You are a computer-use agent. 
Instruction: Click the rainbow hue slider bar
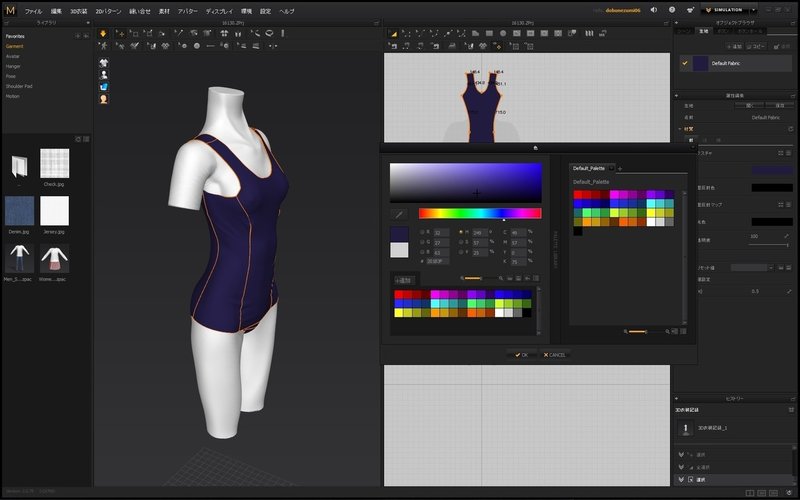[479, 213]
